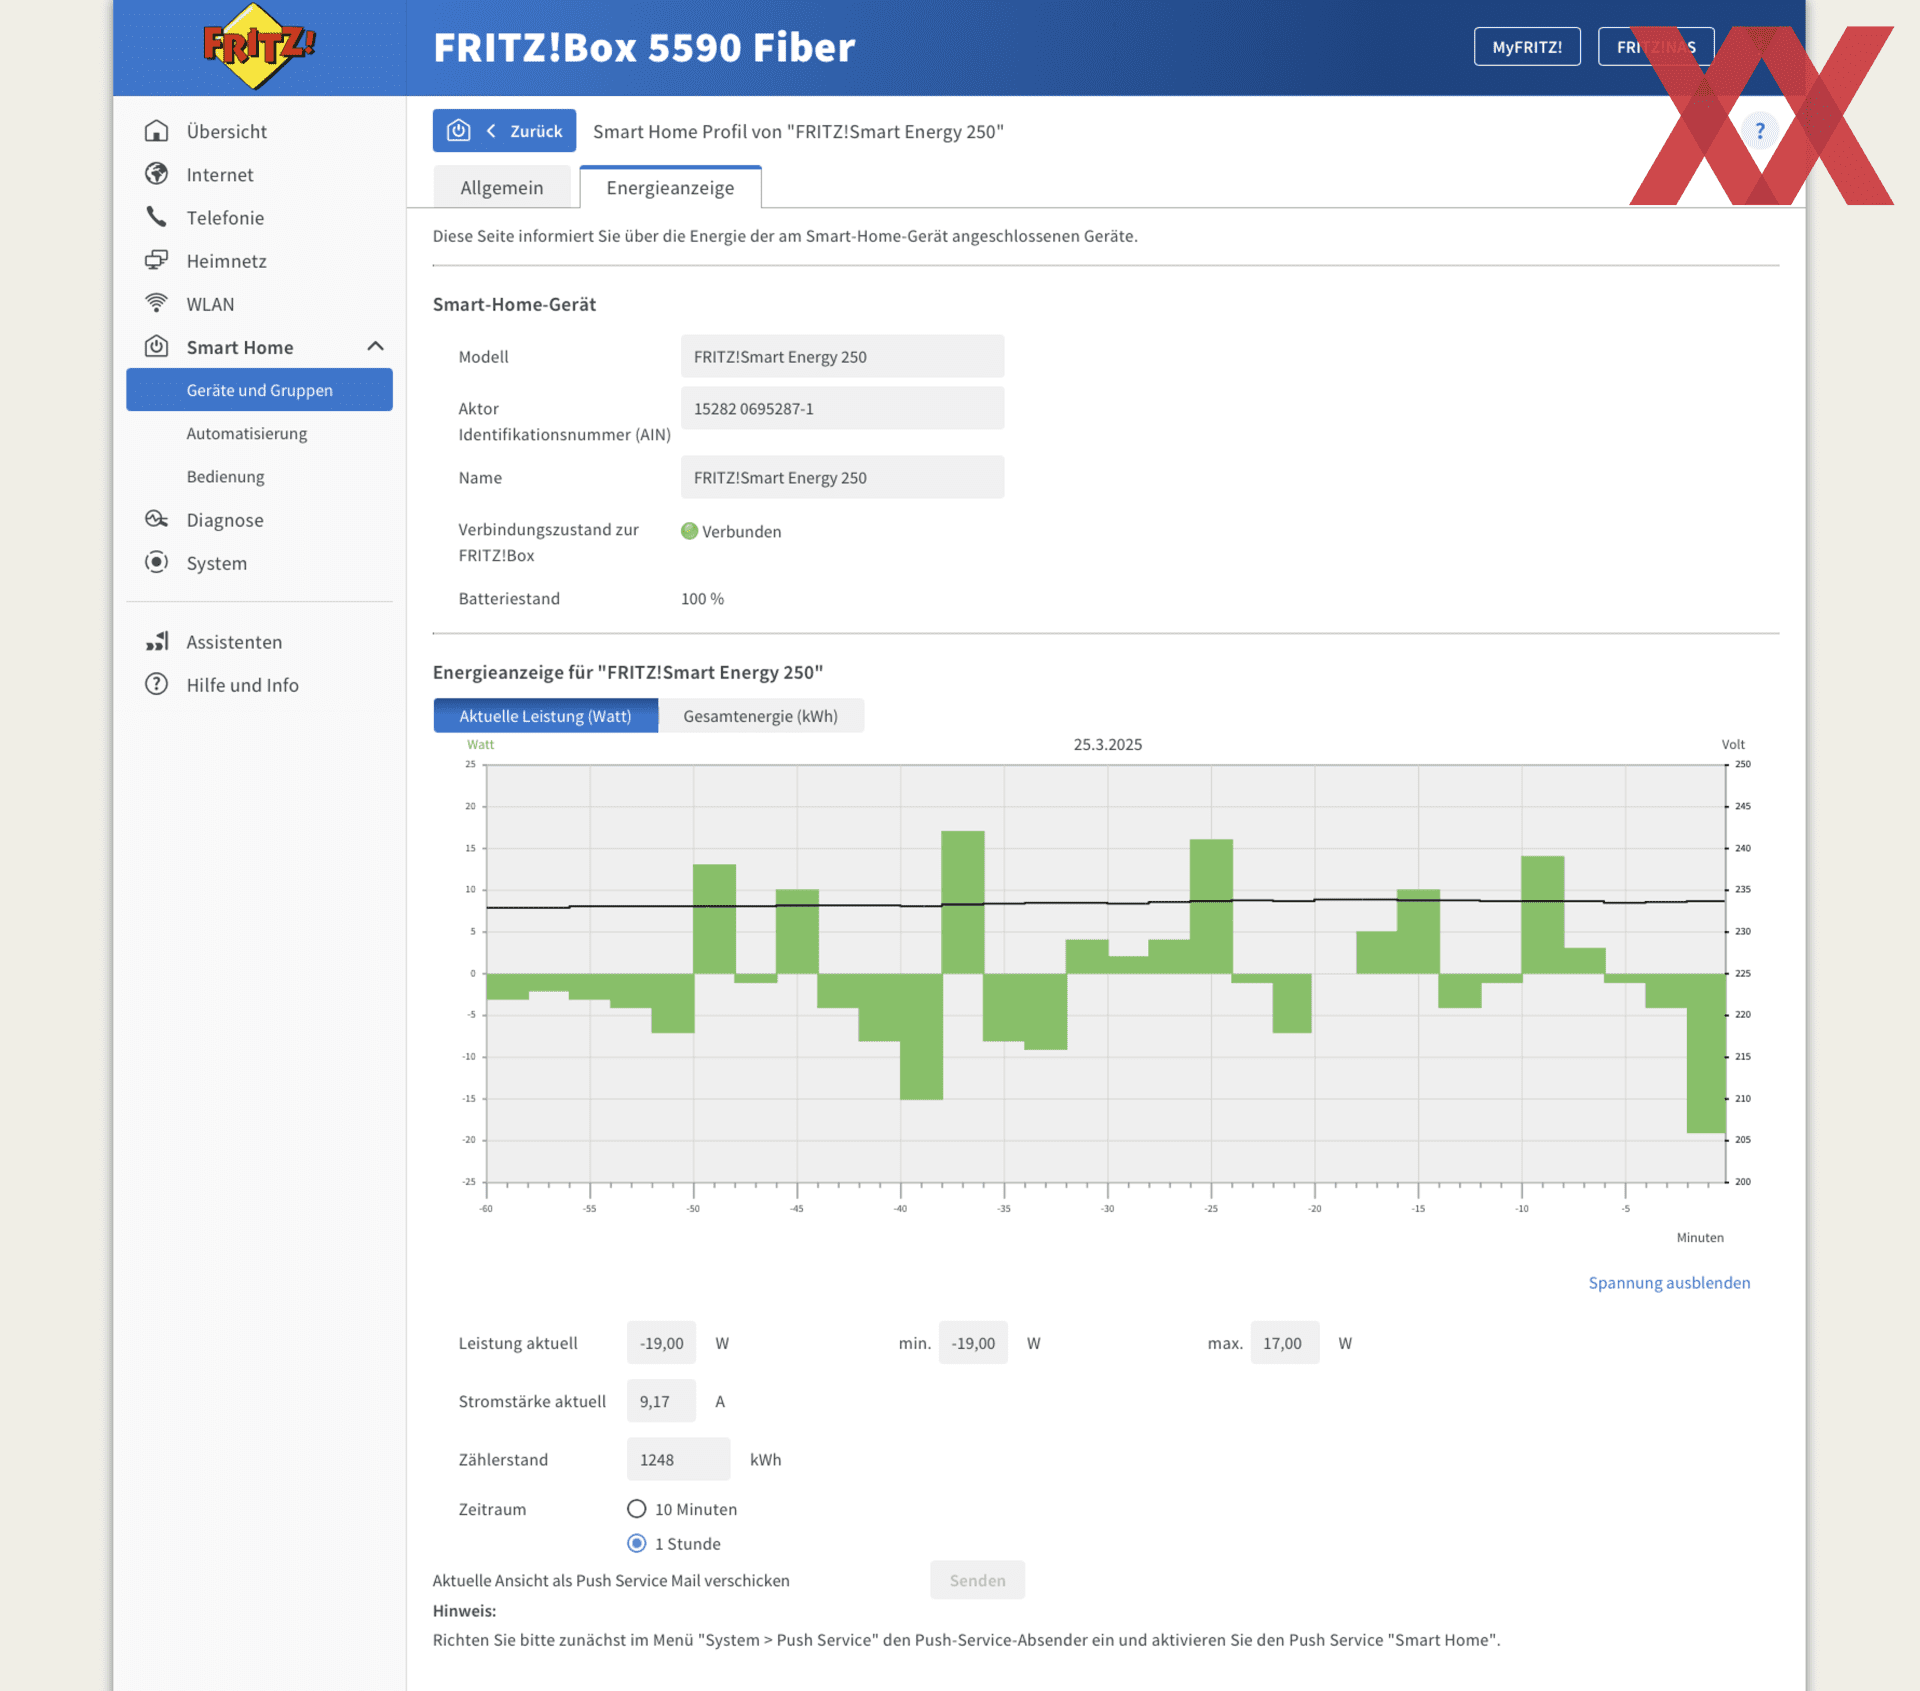The height and width of the screenshot is (1691, 1920).
Task: Show Aktuelle Leistung (Watt) chart
Action: (545, 715)
